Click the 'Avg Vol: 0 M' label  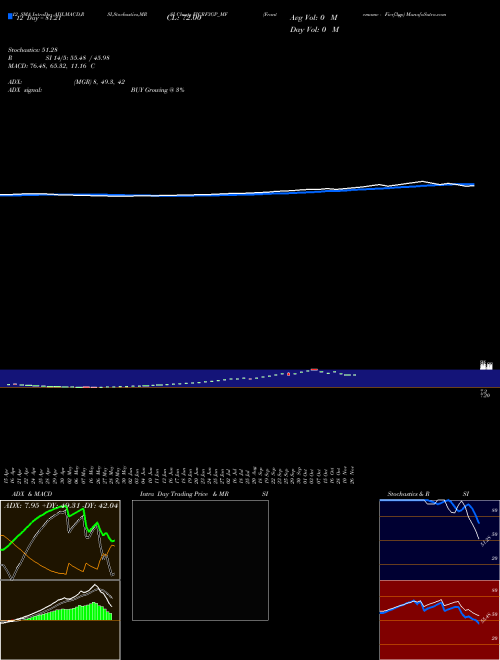point(314,18)
